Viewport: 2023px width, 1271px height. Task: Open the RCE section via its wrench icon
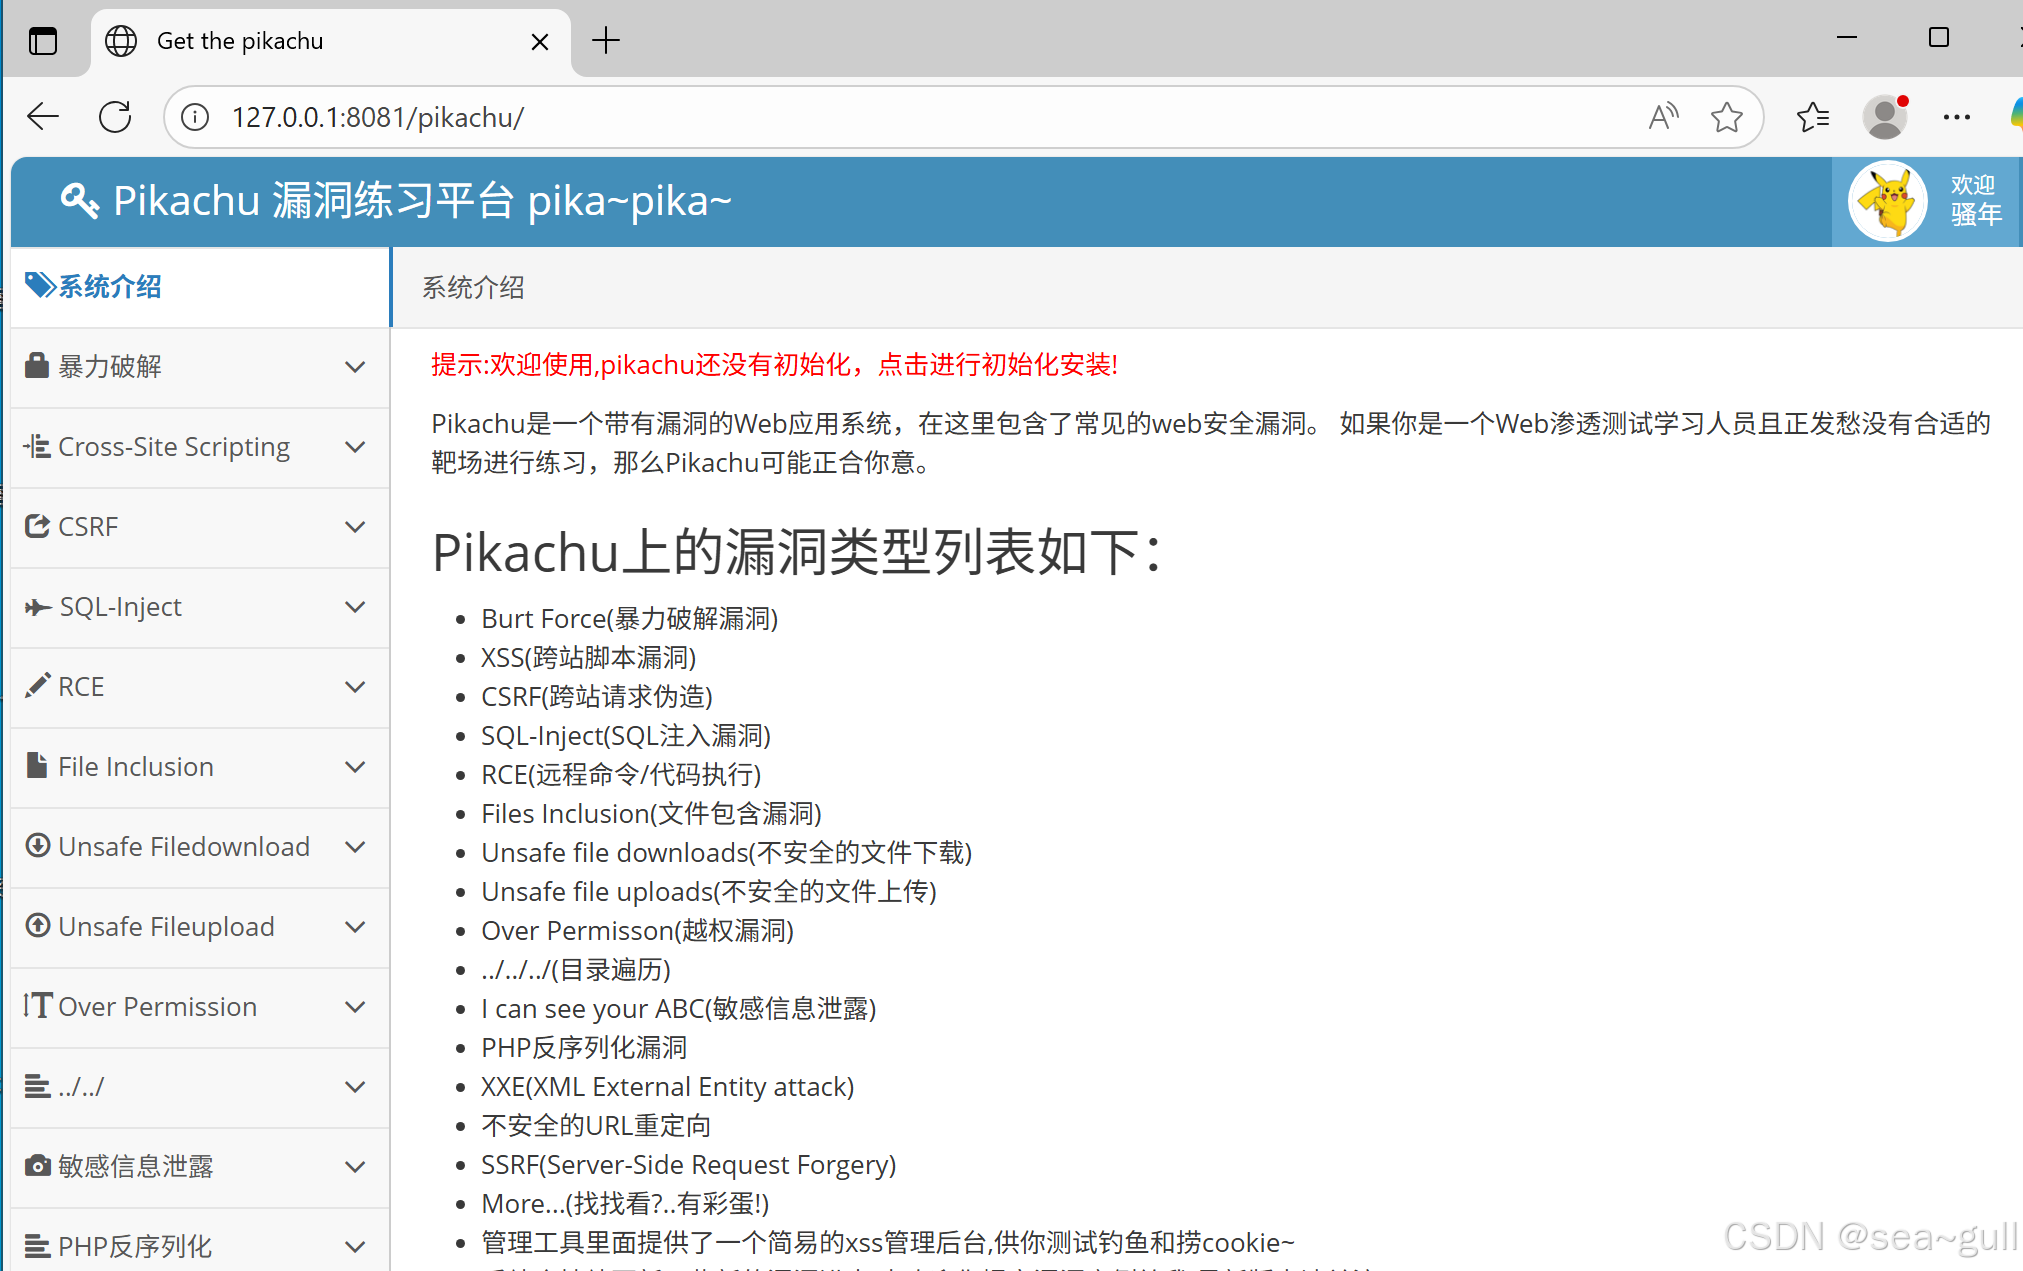37,686
